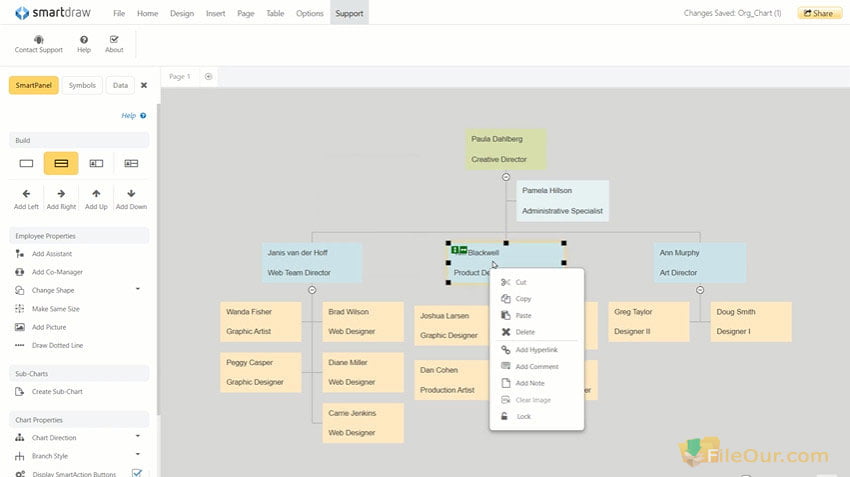850x477 pixels.
Task: Open the Chart Direction dropdown
Action: pos(137,437)
